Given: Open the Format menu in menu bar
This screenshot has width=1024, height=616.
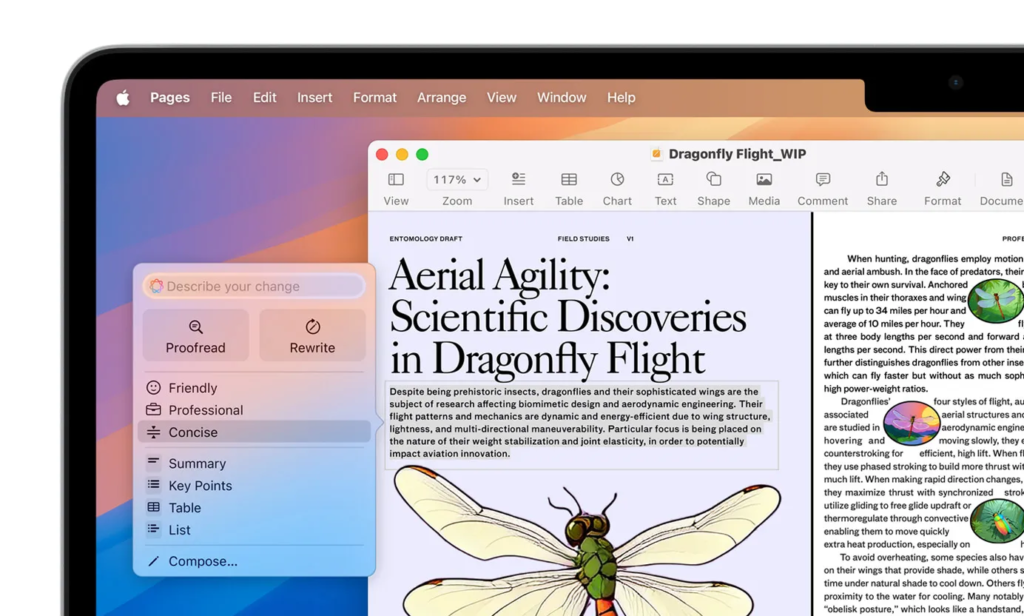Looking at the screenshot, I should [375, 97].
